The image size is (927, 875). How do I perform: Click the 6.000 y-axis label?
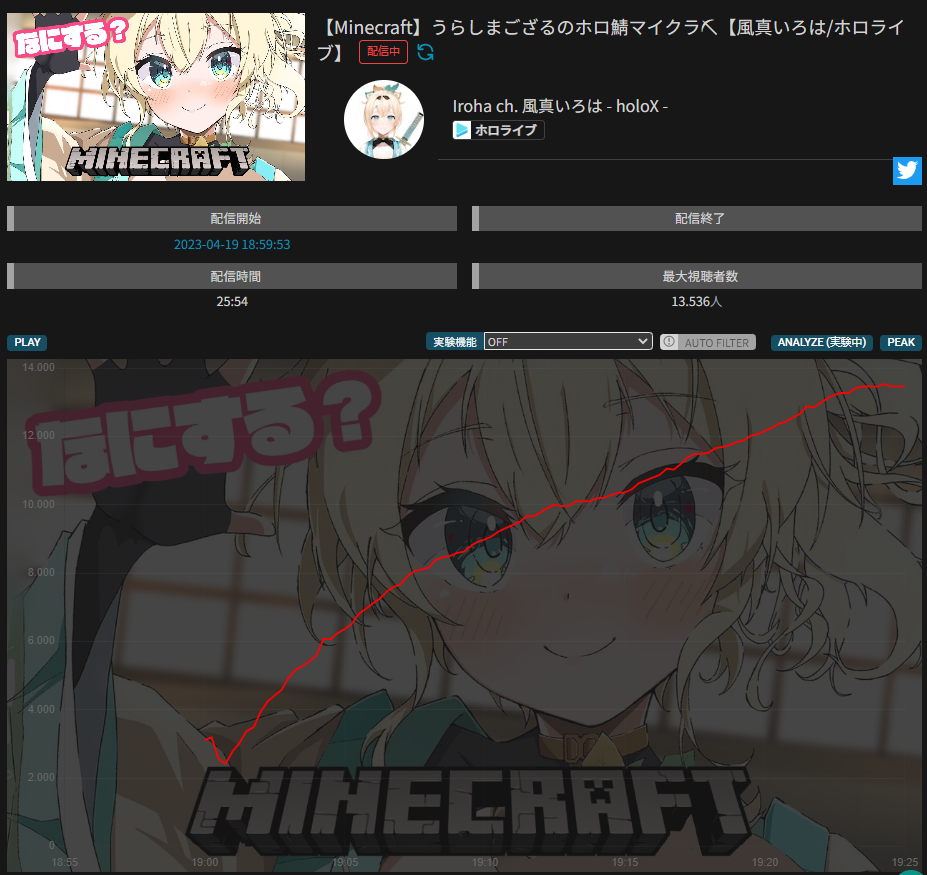point(41,640)
